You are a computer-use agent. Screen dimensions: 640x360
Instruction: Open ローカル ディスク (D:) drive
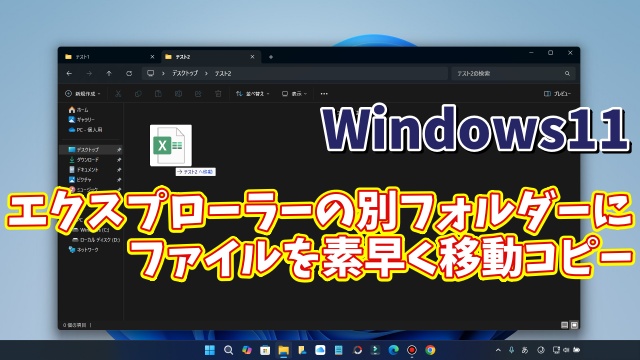96,240
